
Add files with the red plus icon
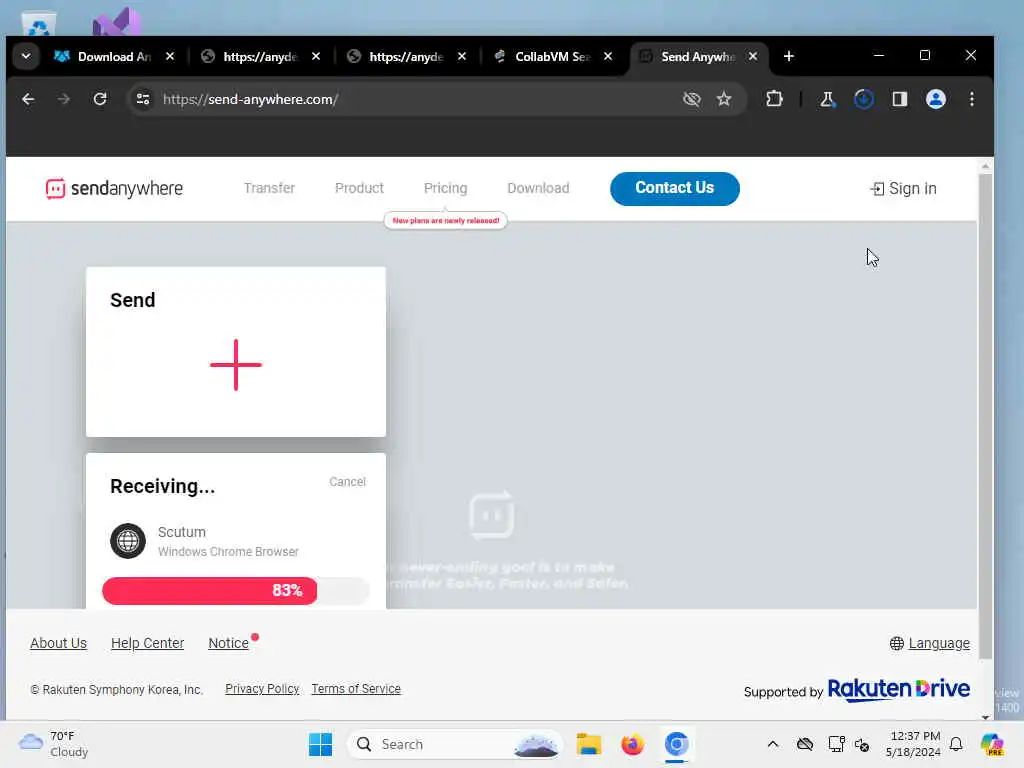236,364
